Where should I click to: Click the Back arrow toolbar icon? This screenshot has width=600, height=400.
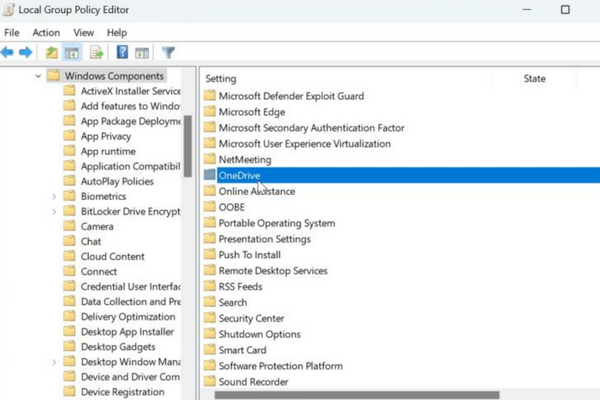(x=7, y=52)
